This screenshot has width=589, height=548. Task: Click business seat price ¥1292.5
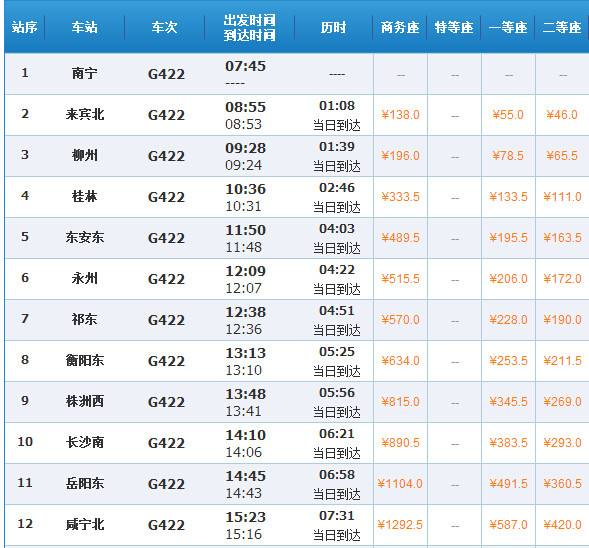(400, 524)
